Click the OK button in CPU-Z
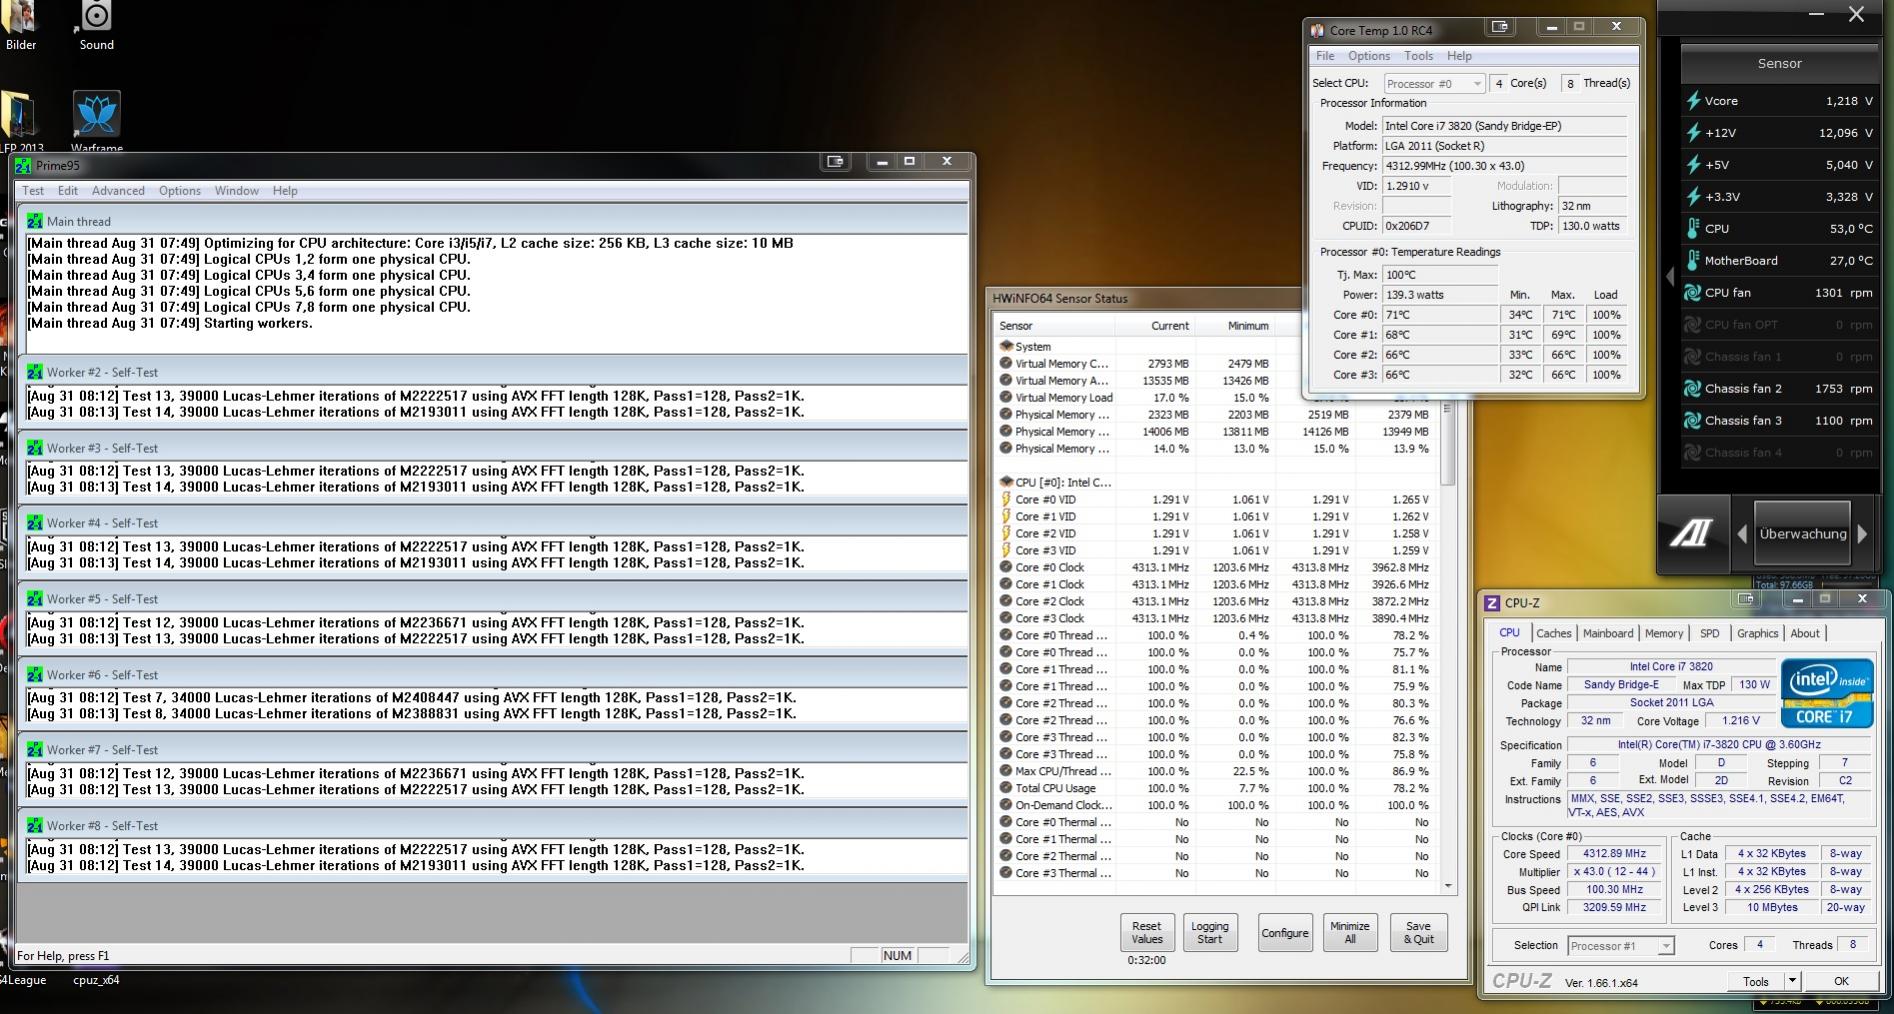The width and height of the screenshot is (1894, 1014). tap(1841, 981)
